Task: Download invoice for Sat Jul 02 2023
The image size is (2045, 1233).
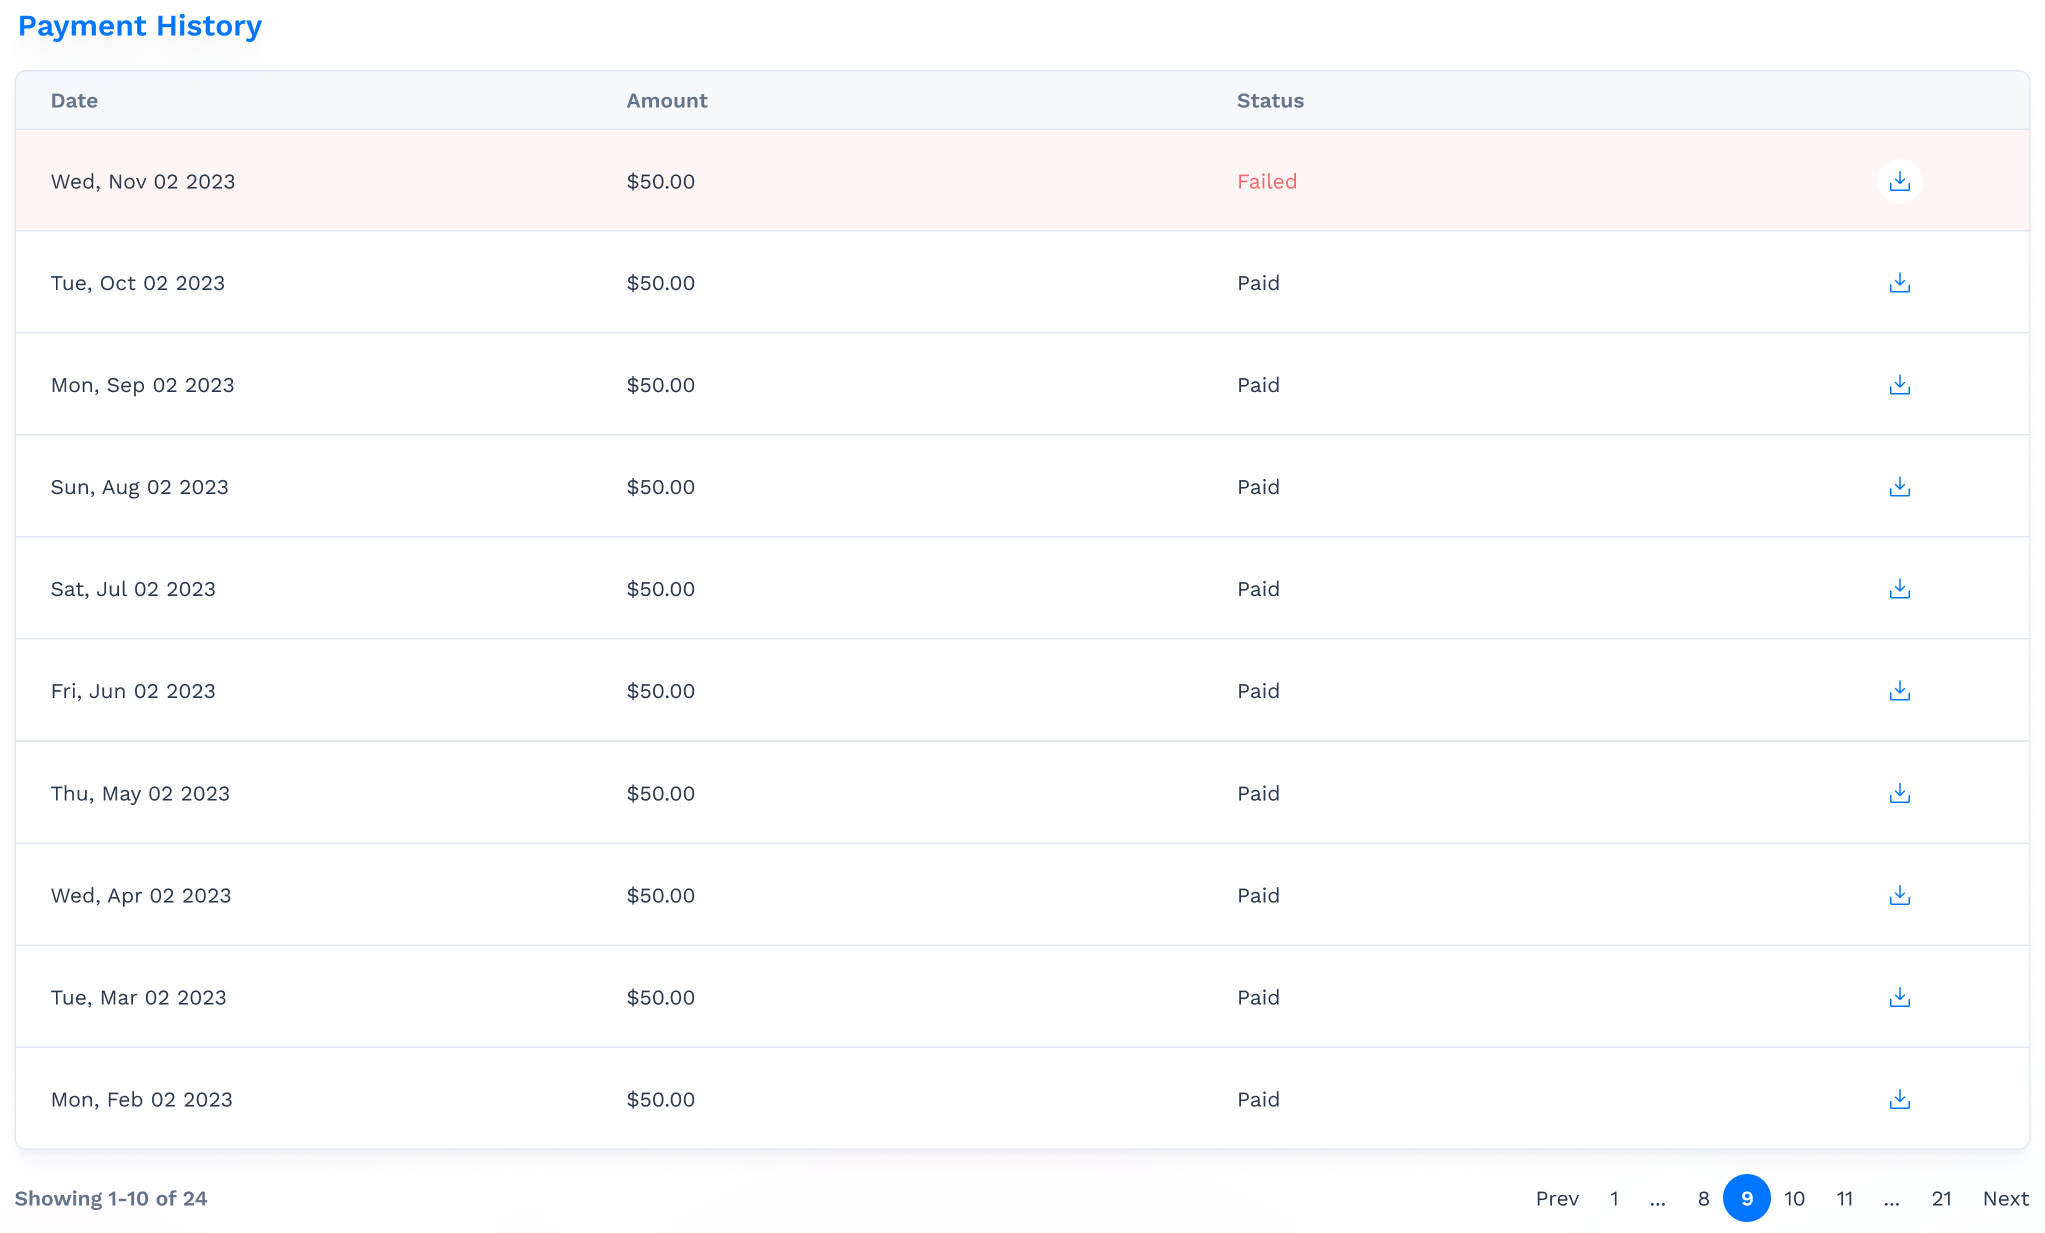Action: click(1899, 589)
